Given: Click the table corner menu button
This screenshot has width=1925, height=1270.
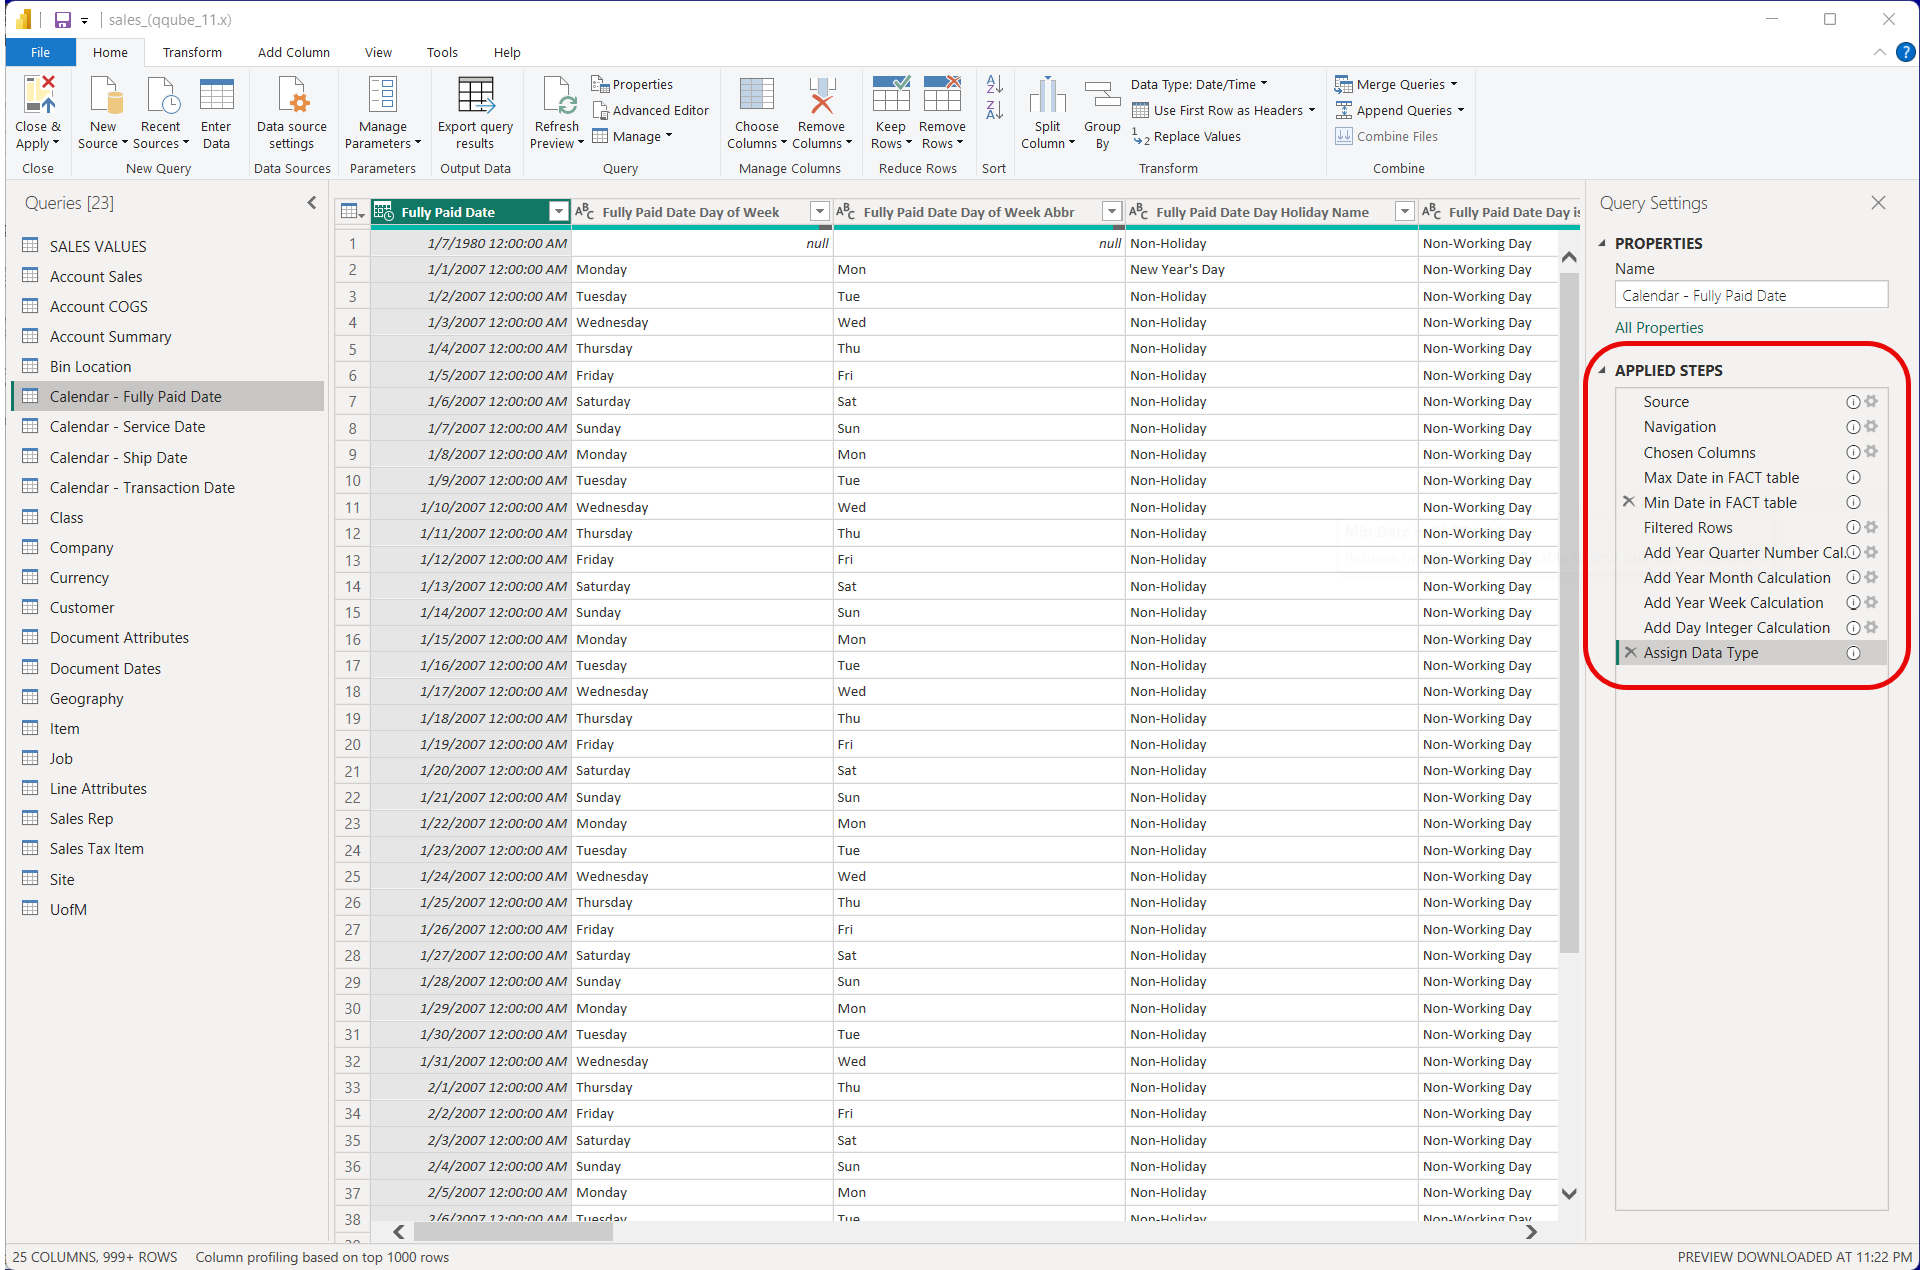Looking at the screenshot, I should [352, 211].
